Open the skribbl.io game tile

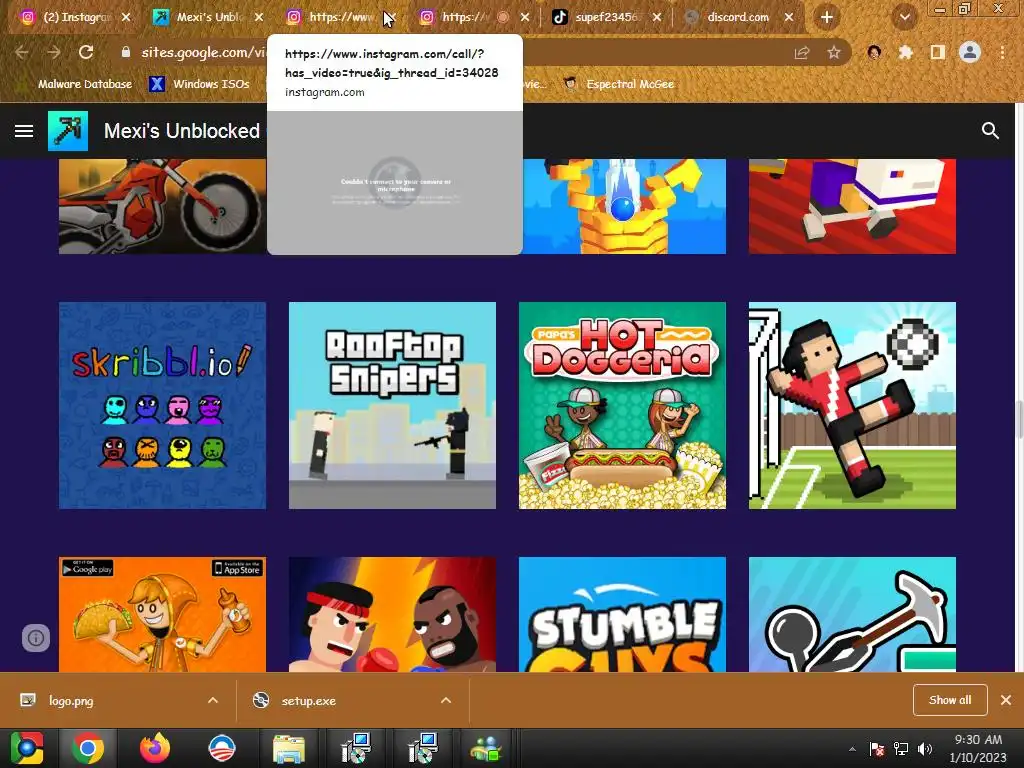[x=163, y=406]
